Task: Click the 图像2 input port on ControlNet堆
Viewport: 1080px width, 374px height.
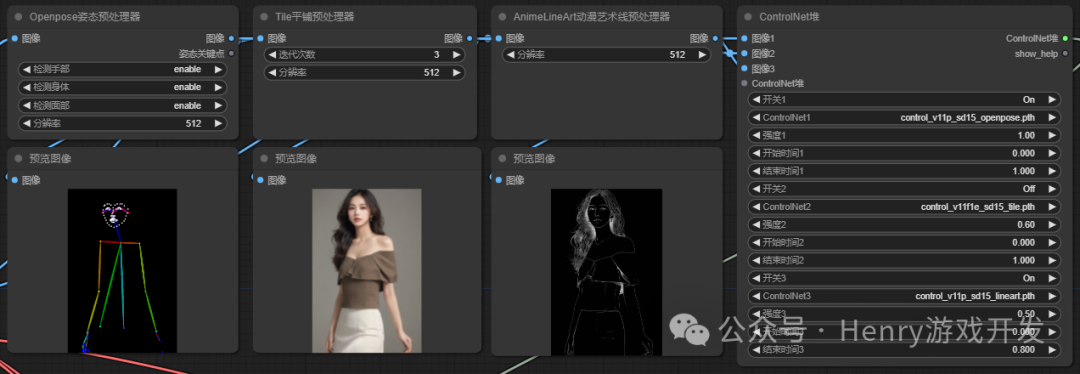Action: (744, 53)
